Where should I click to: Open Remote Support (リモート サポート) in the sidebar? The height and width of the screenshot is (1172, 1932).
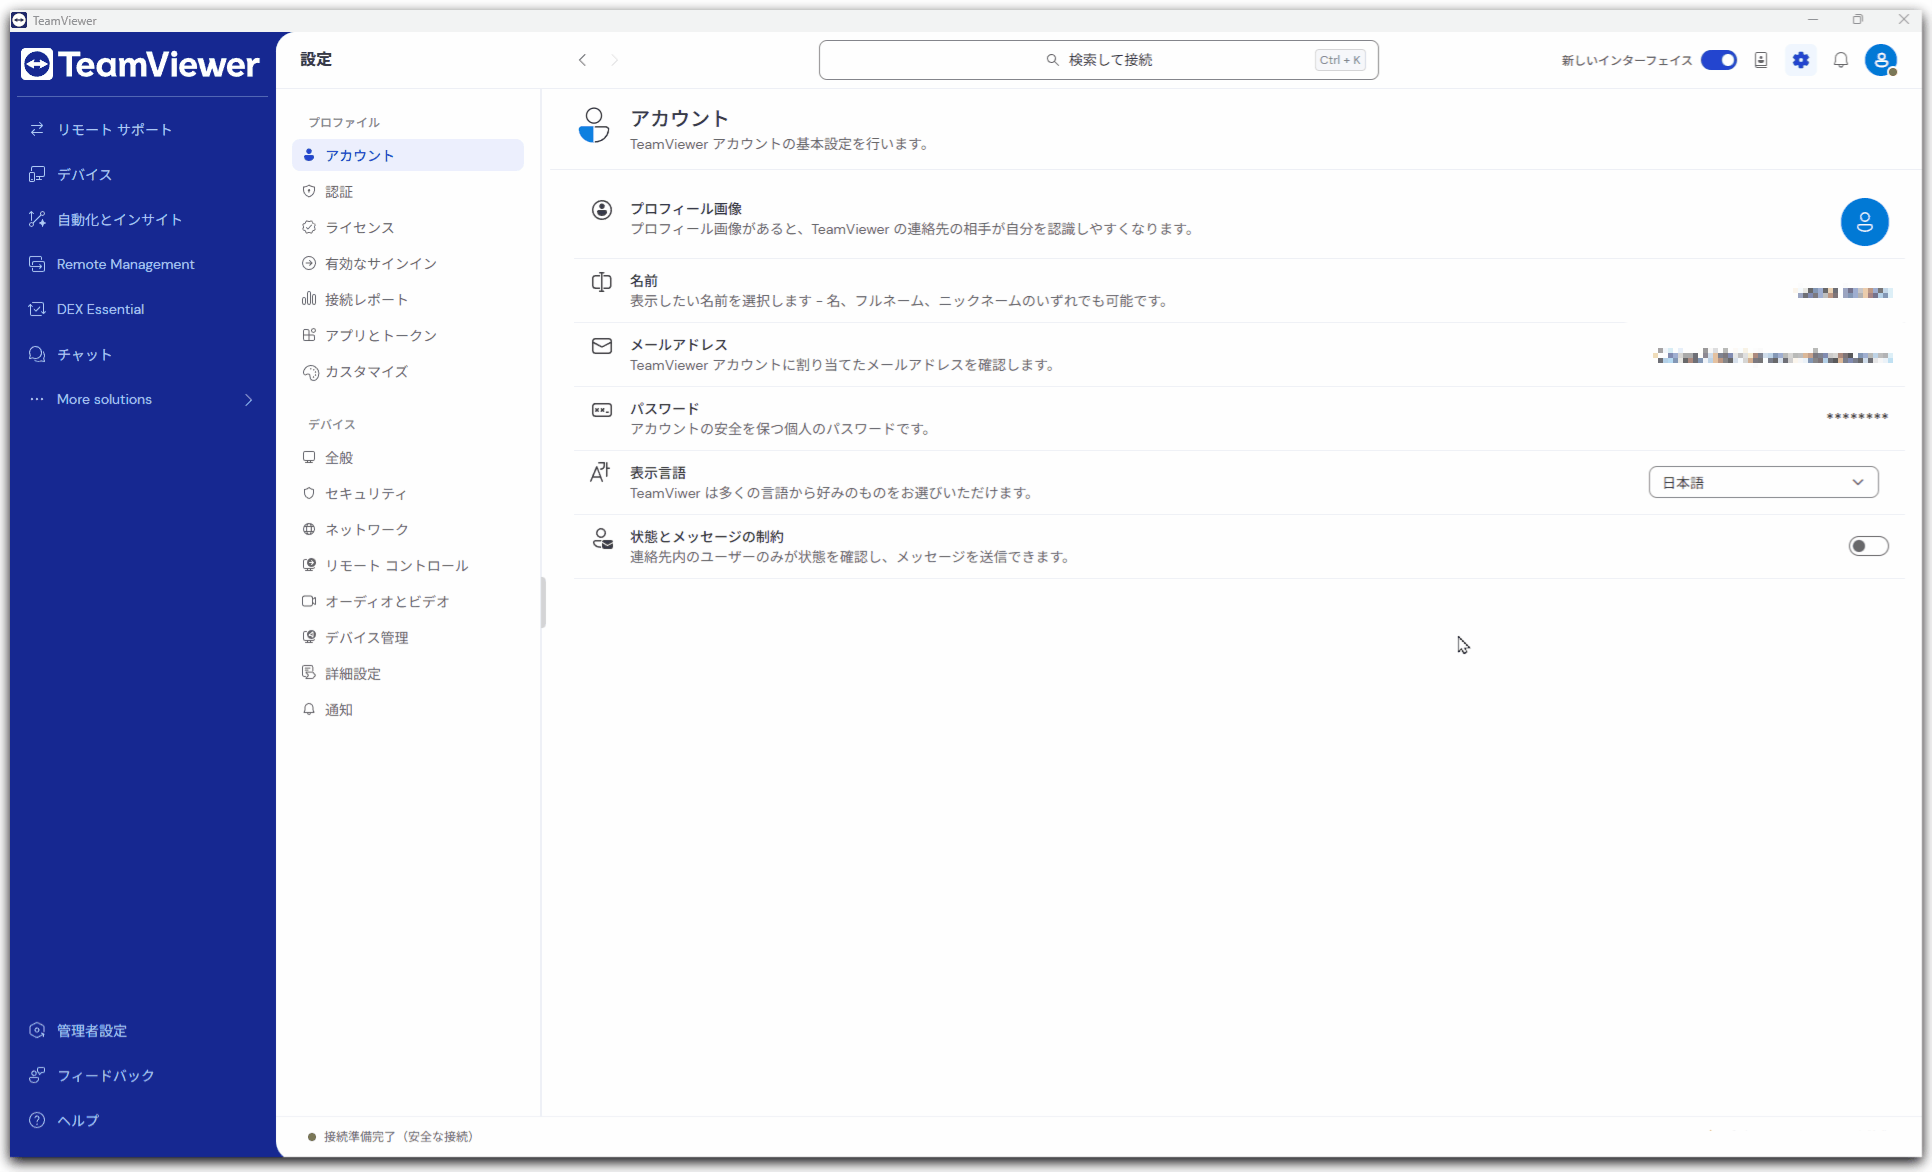click(x=114, y=129)
